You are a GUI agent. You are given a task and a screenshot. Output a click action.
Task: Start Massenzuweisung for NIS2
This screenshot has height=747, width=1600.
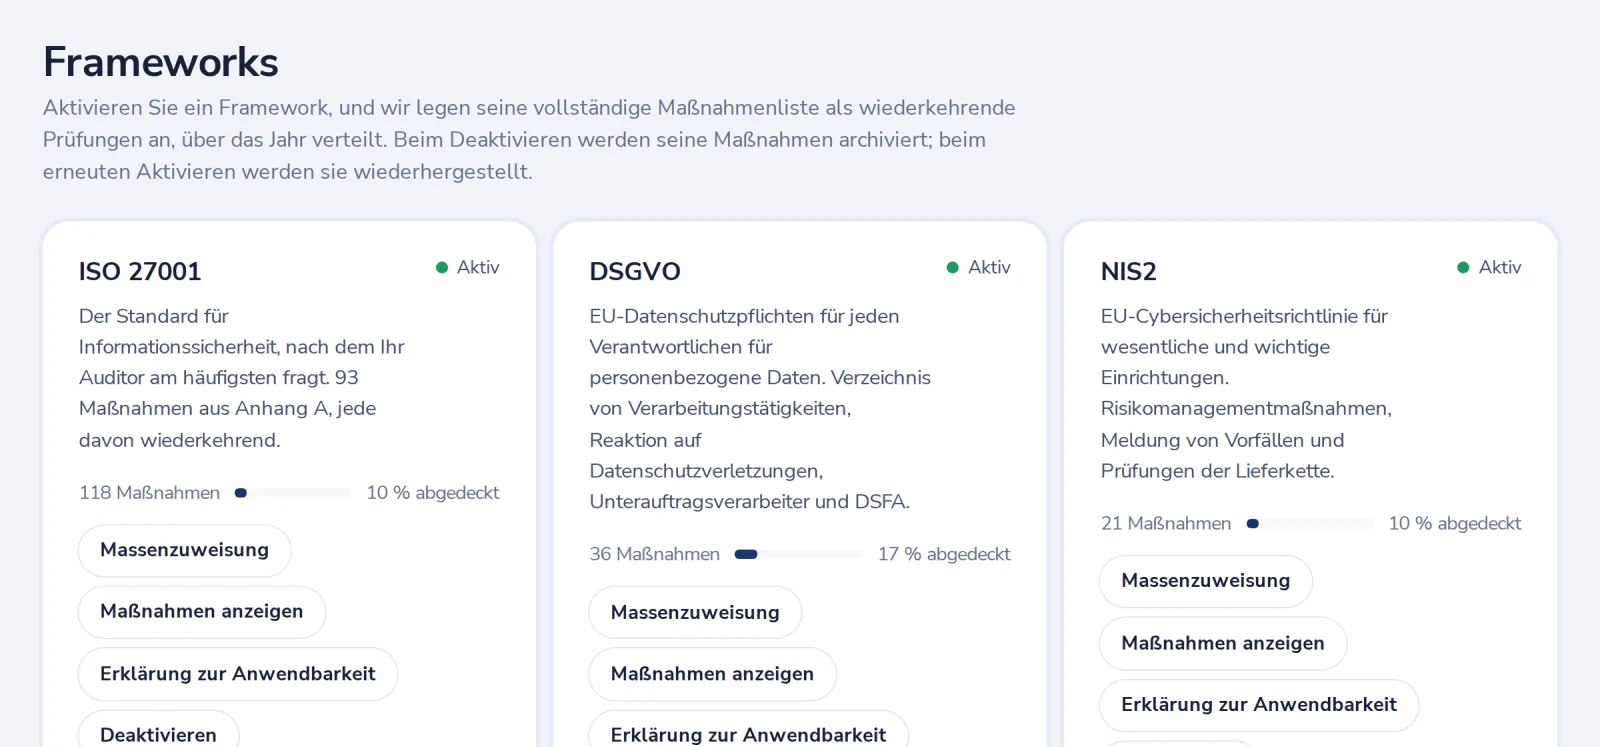click(1206, 581)
